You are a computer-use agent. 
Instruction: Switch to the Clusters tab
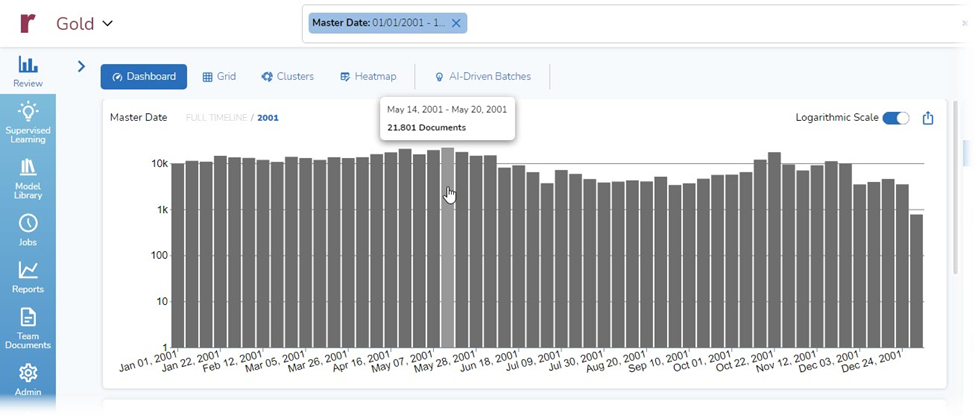click(287, 76)
